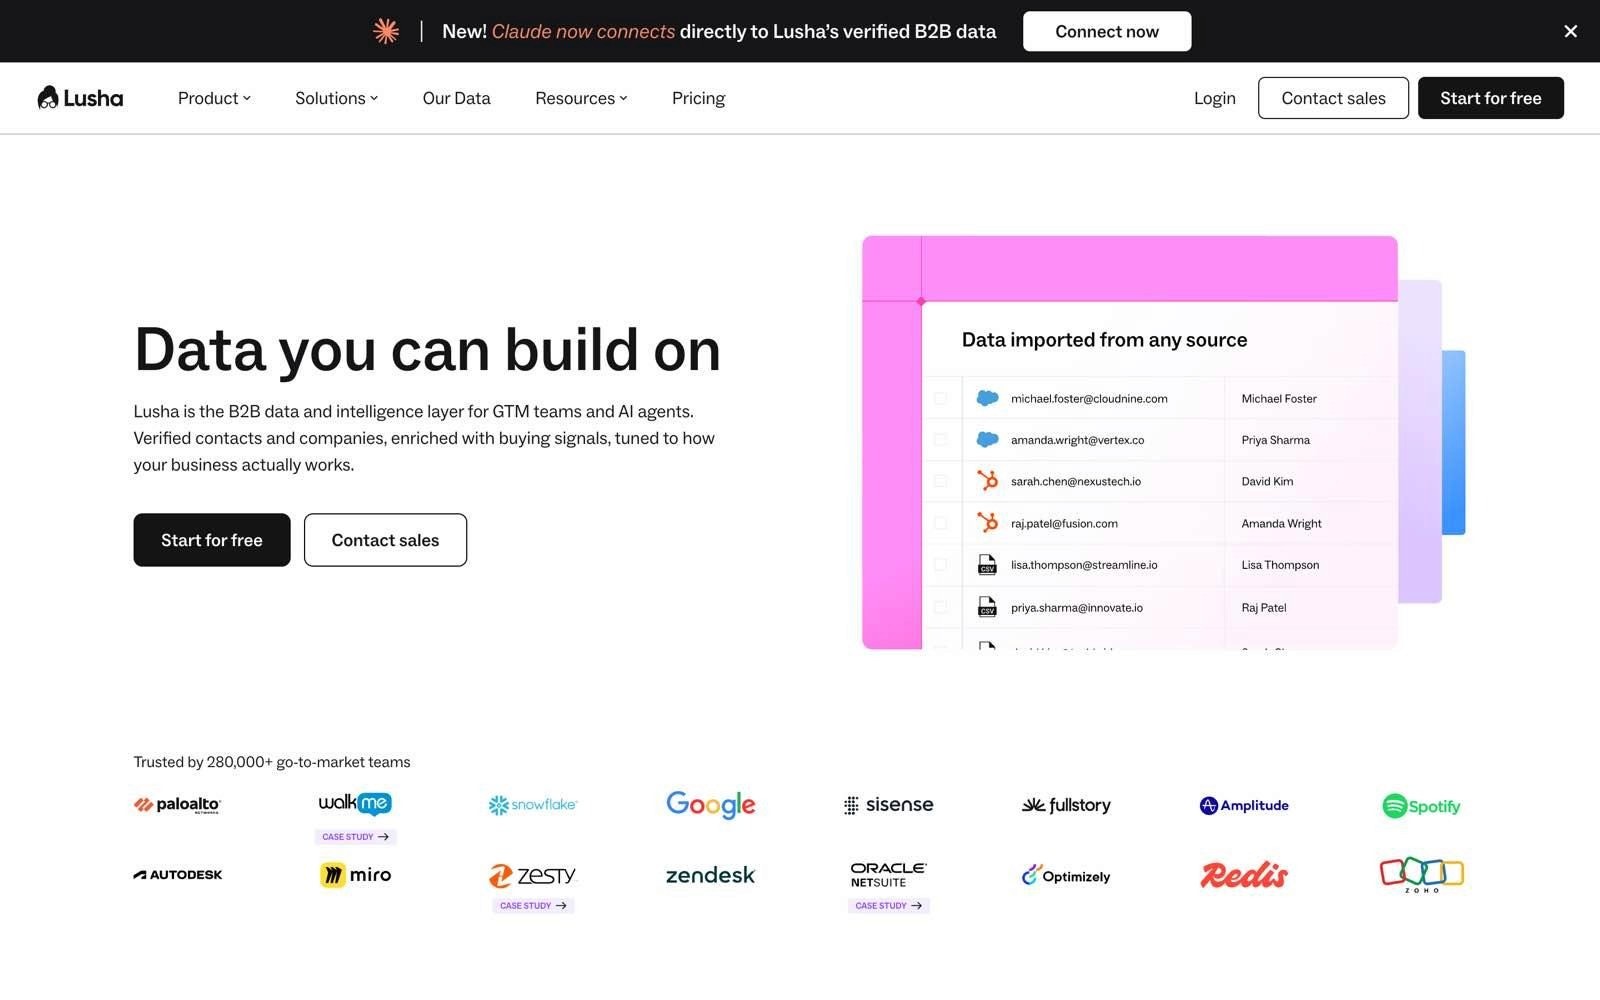Expand the Resources menu
The height and width of the screenshot is (1000, 1600).
tap(581, 98)
